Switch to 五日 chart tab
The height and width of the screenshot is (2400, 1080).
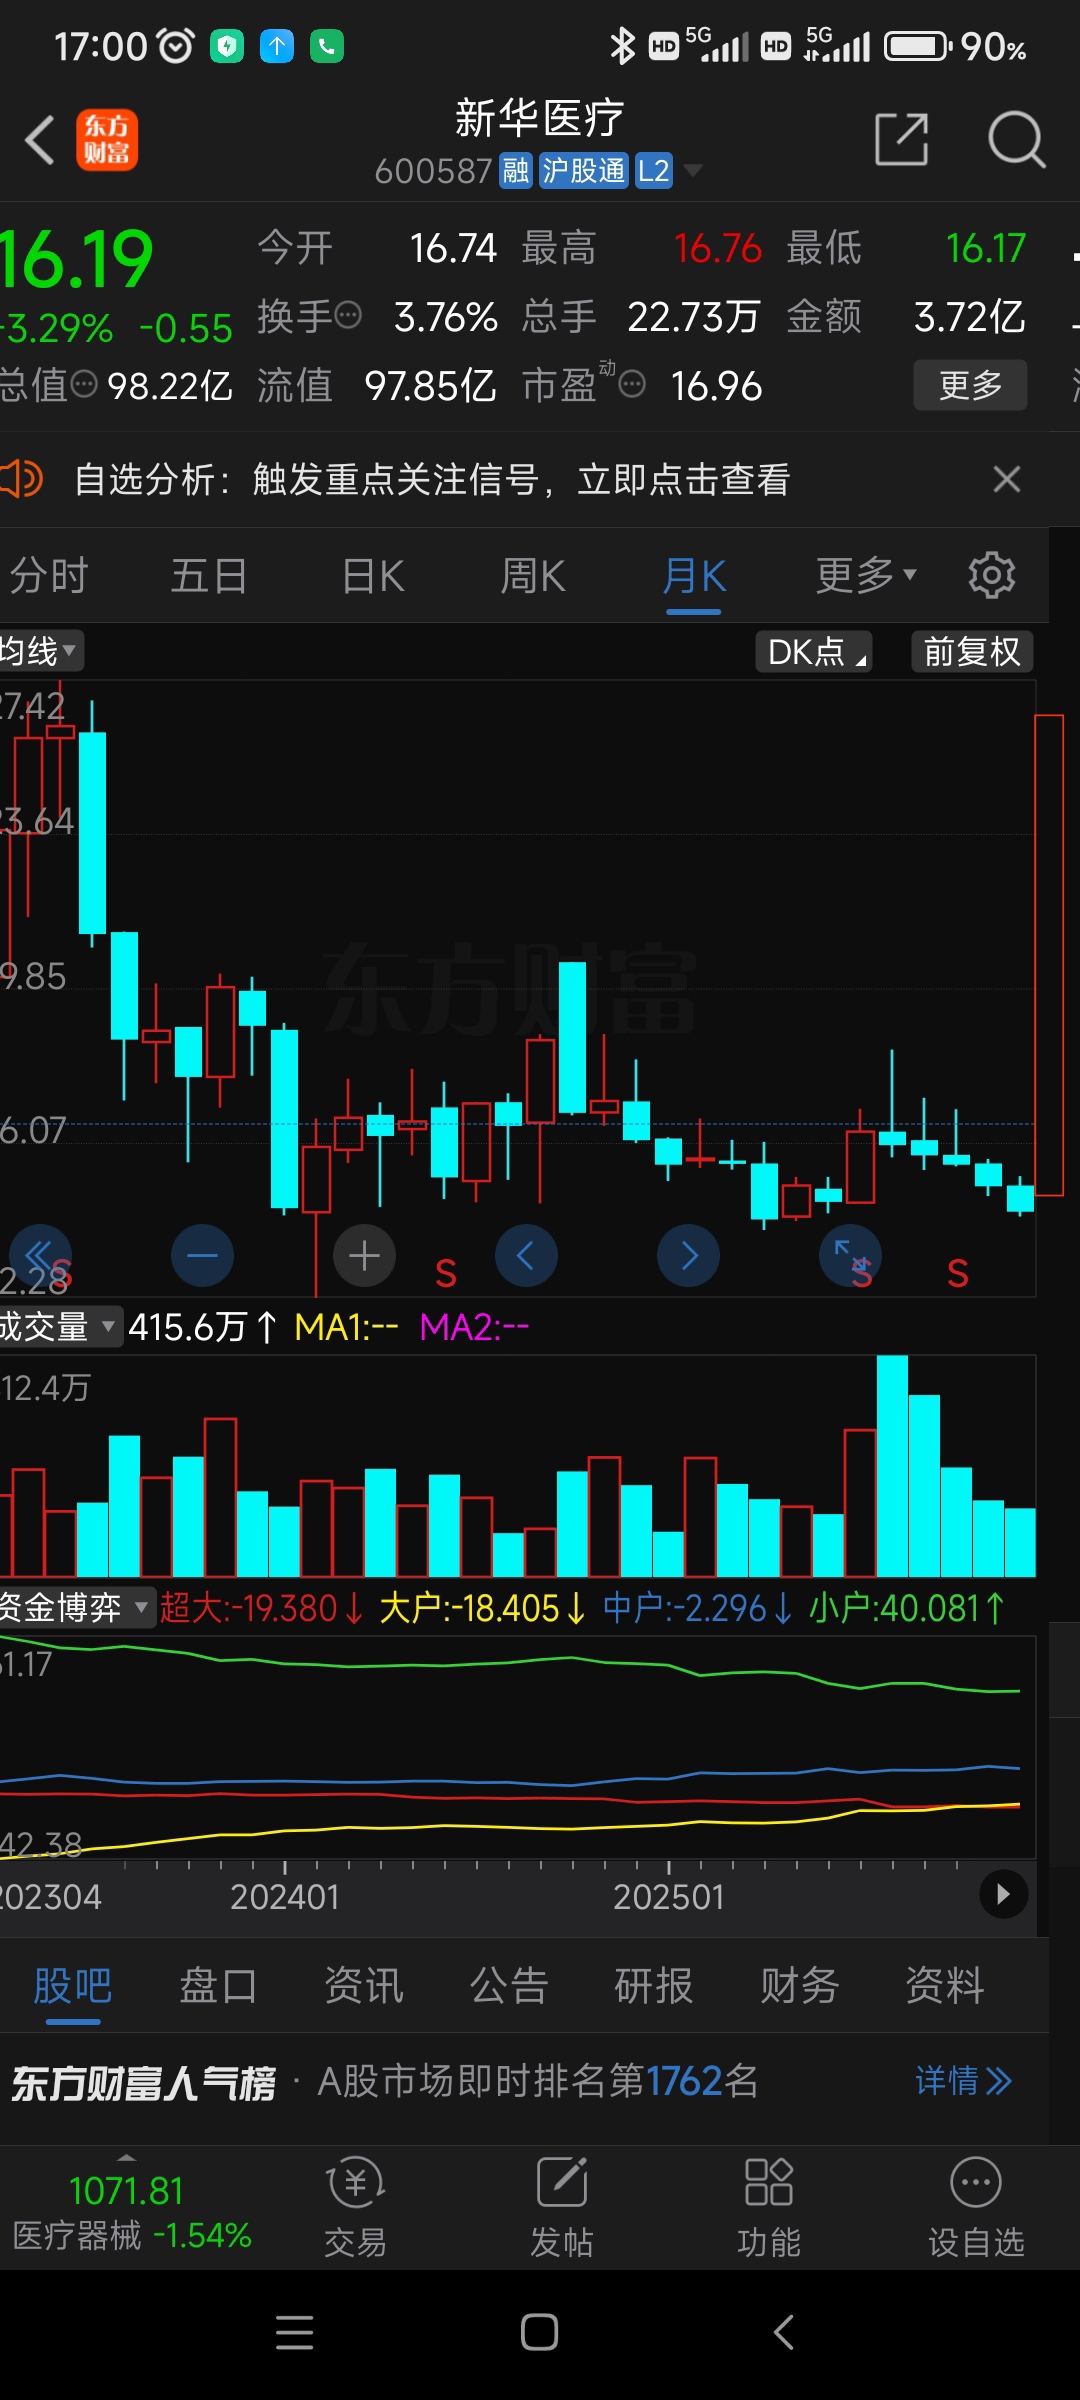tap(209, 576)
